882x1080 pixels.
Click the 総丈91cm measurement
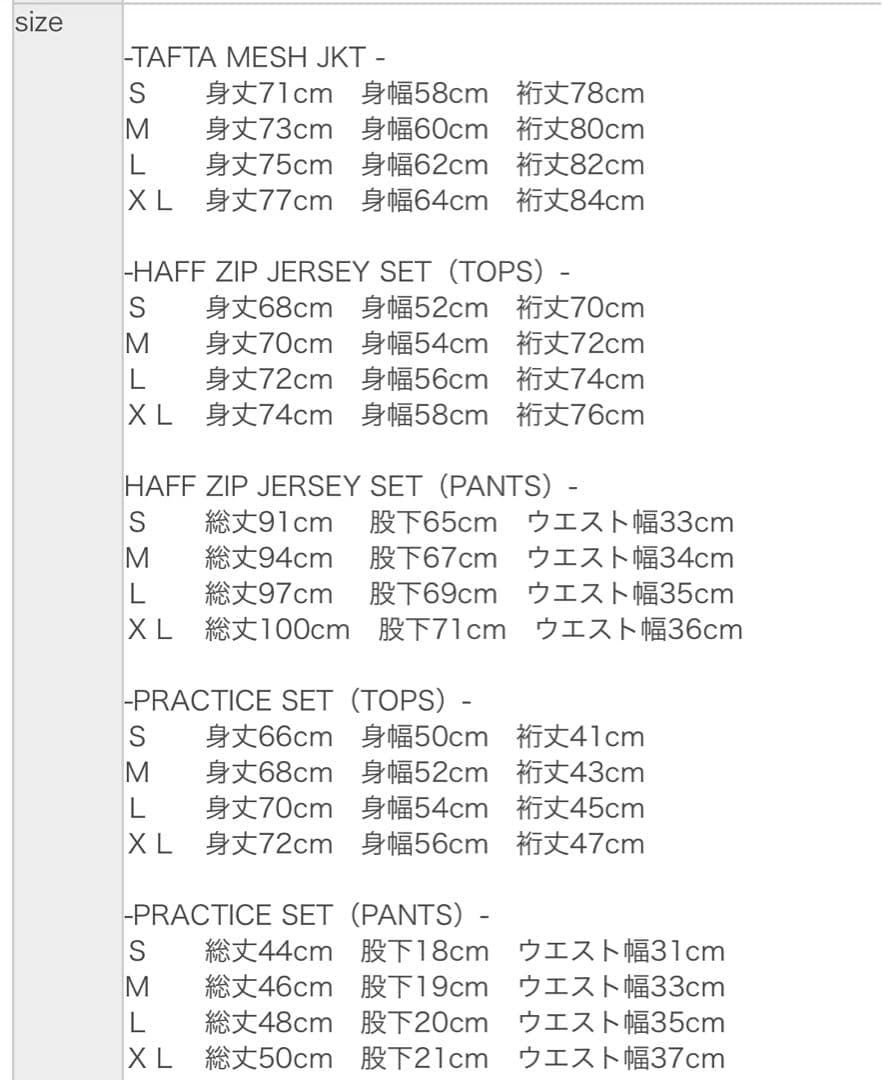click(x=268, y=523)
